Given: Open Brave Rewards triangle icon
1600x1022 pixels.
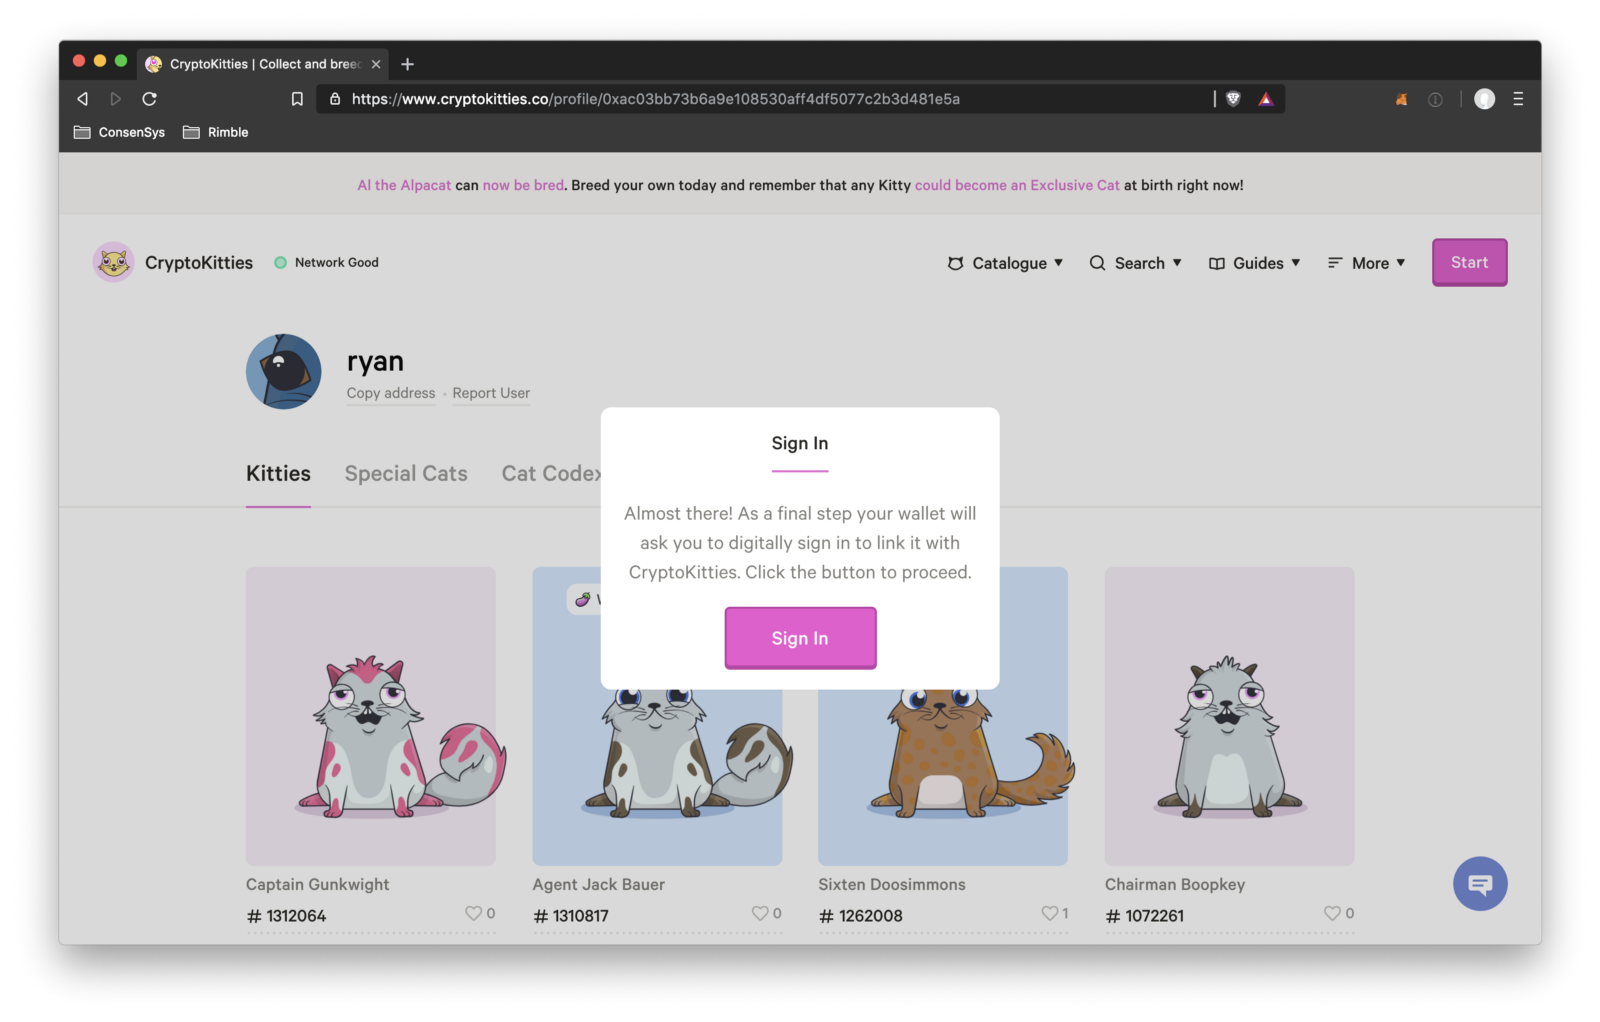Looking at the screenshot, I should coord(1266,99).
